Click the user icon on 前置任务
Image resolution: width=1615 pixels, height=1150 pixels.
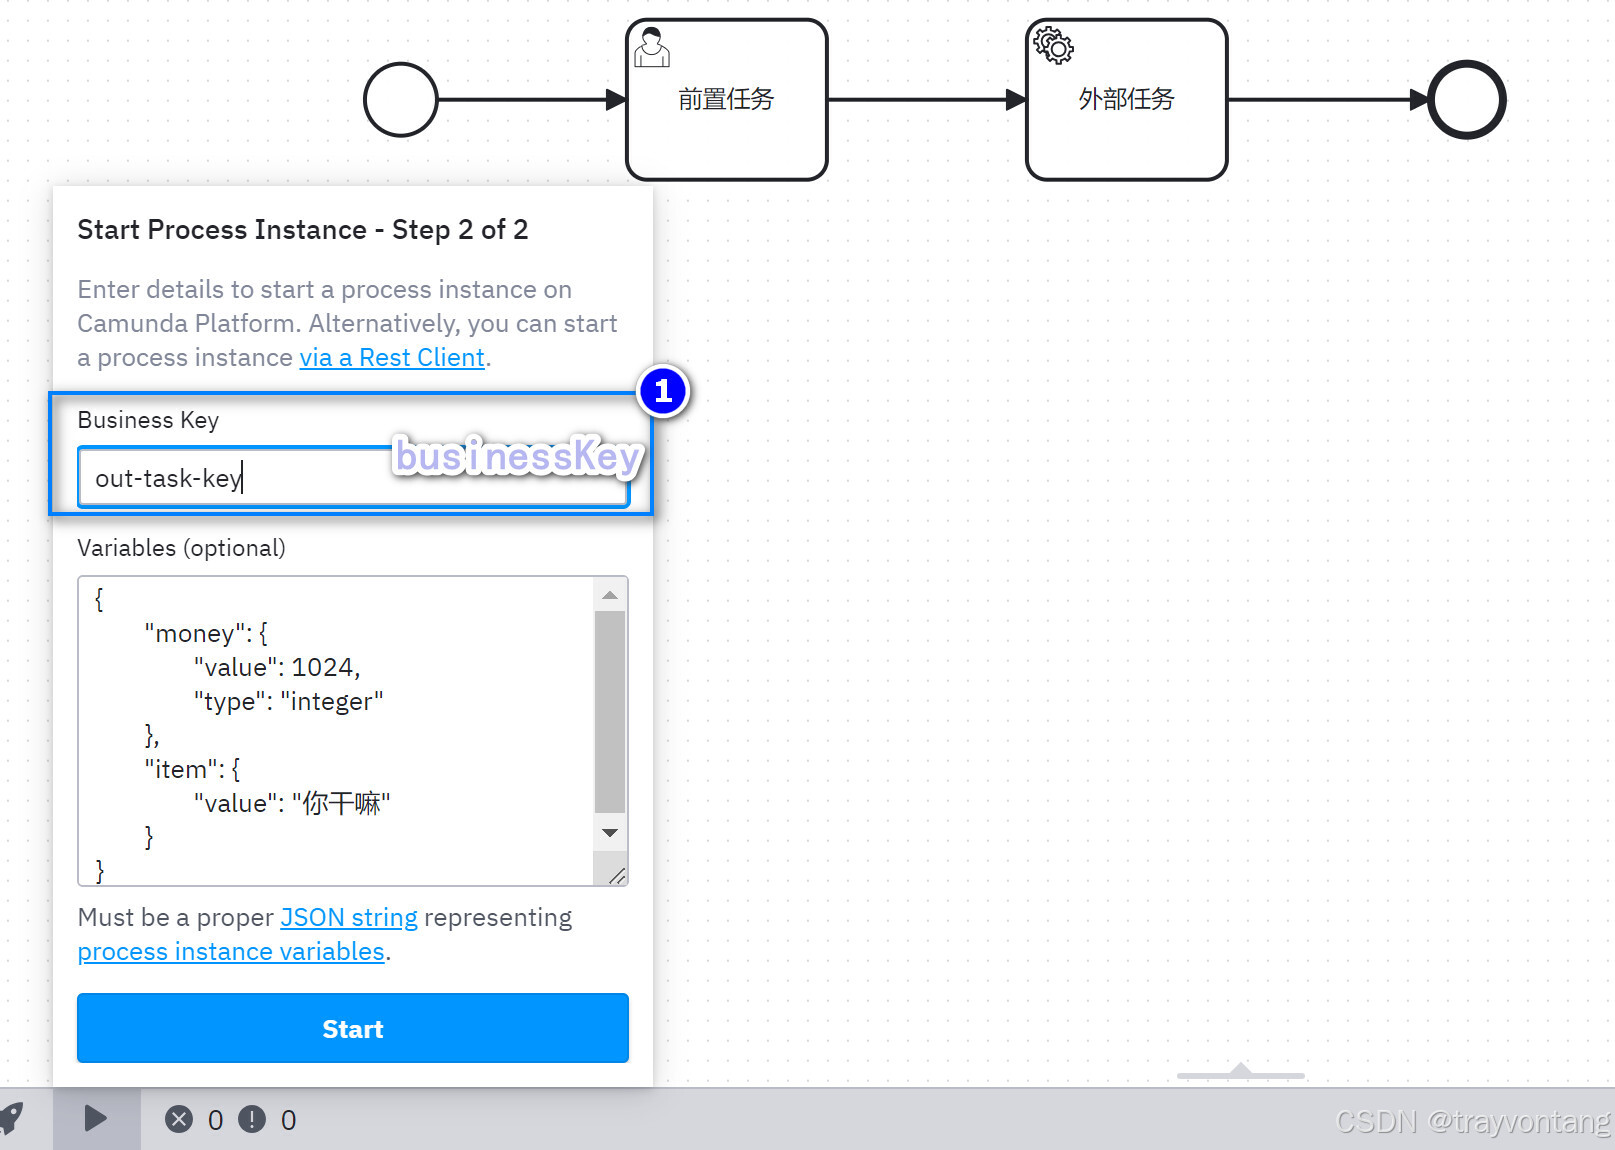click(652, 47)
